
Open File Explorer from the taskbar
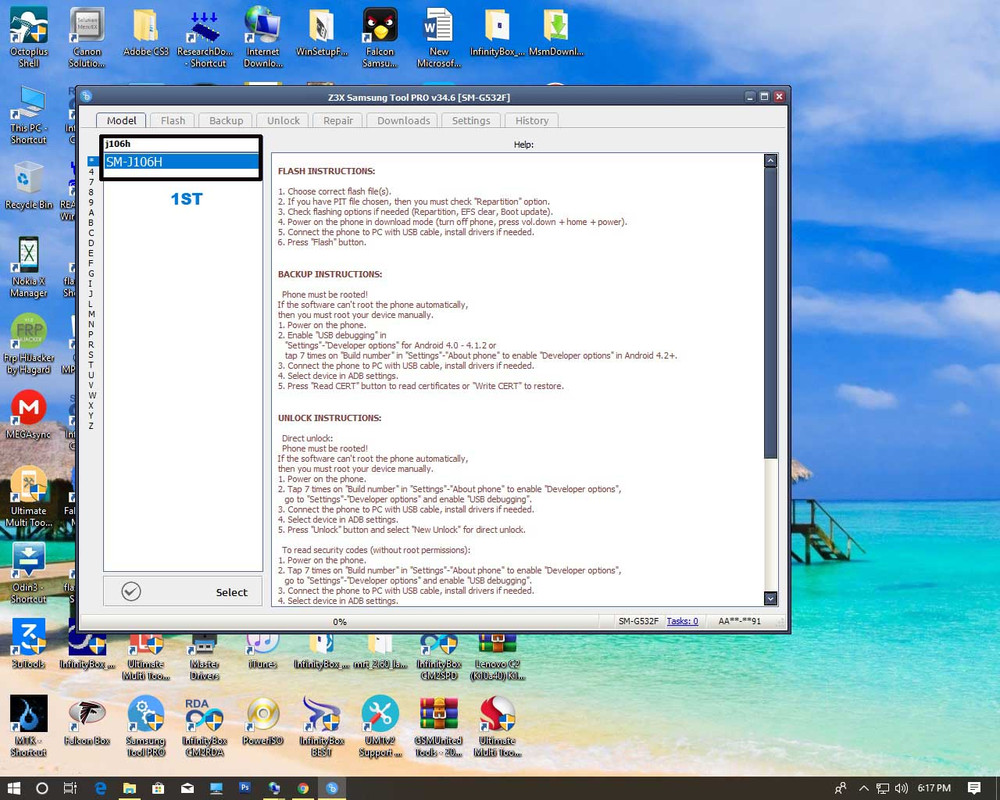[x=129, y=789]
